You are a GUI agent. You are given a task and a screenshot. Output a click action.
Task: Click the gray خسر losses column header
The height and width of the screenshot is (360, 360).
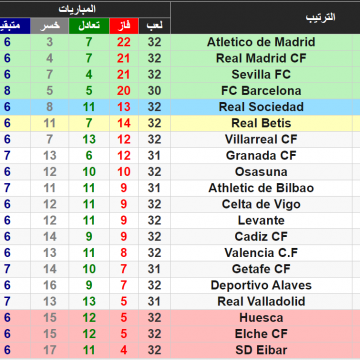point(50,26)
